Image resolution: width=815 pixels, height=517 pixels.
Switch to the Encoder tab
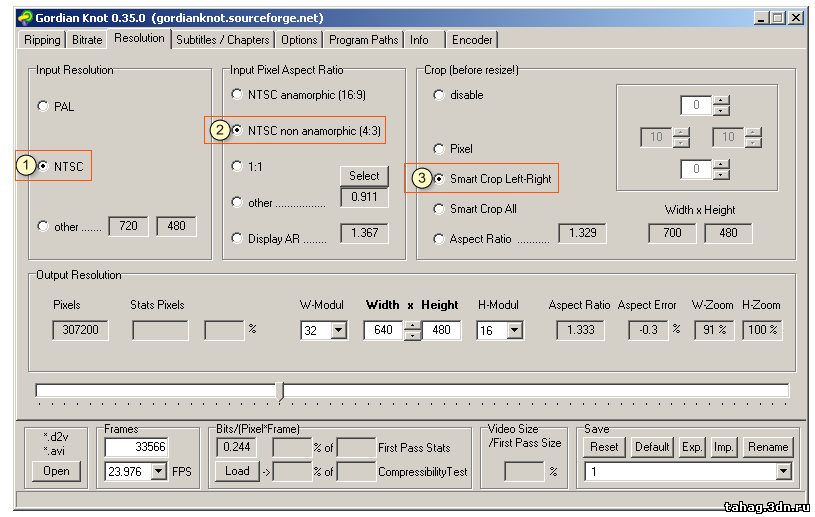point(472,40)
